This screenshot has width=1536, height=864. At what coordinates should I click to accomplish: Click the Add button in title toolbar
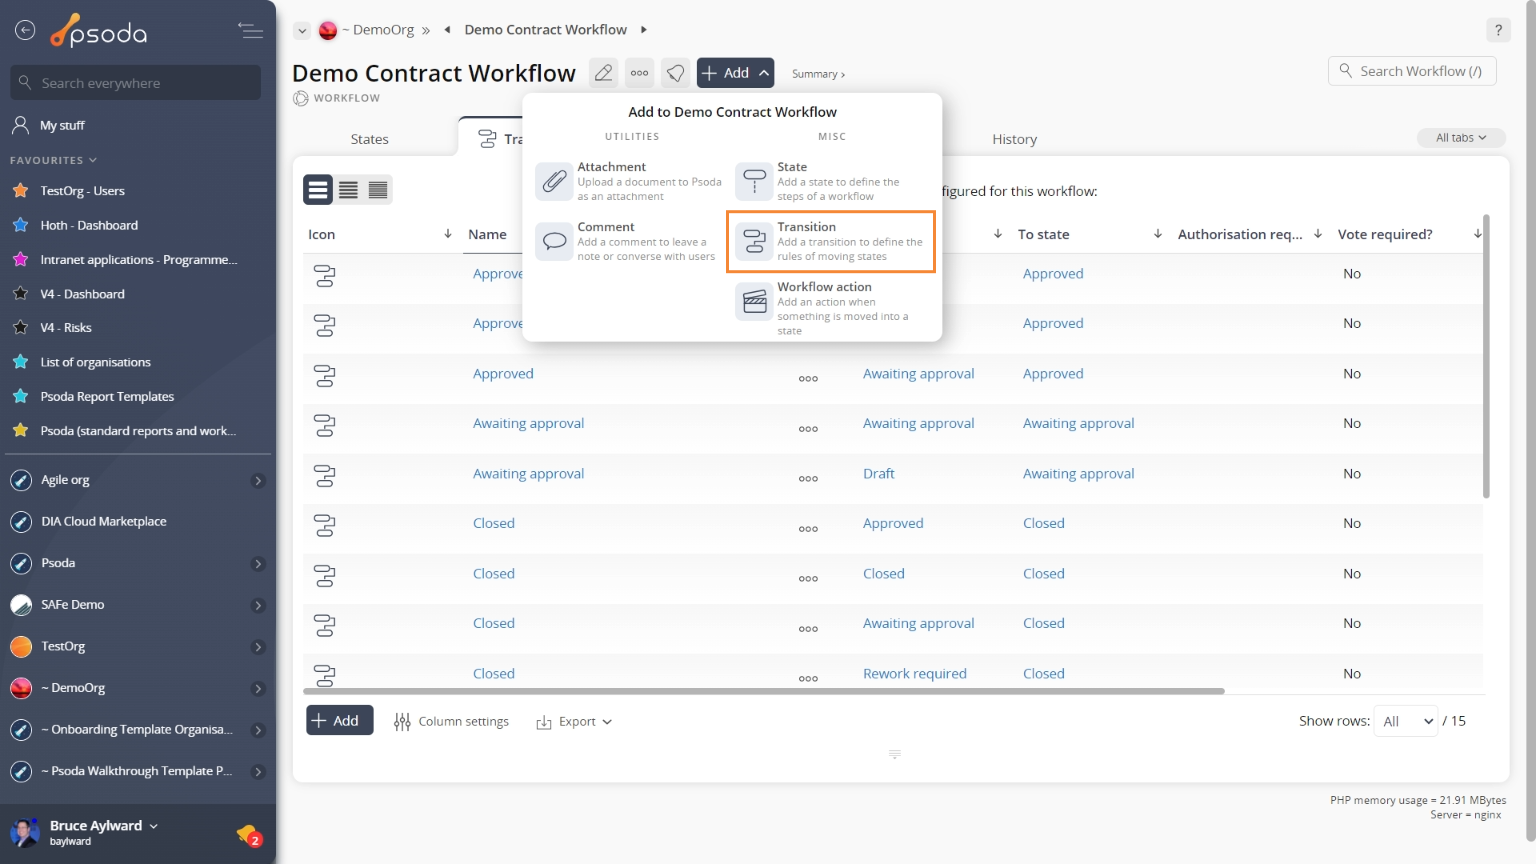coord(735,73)
